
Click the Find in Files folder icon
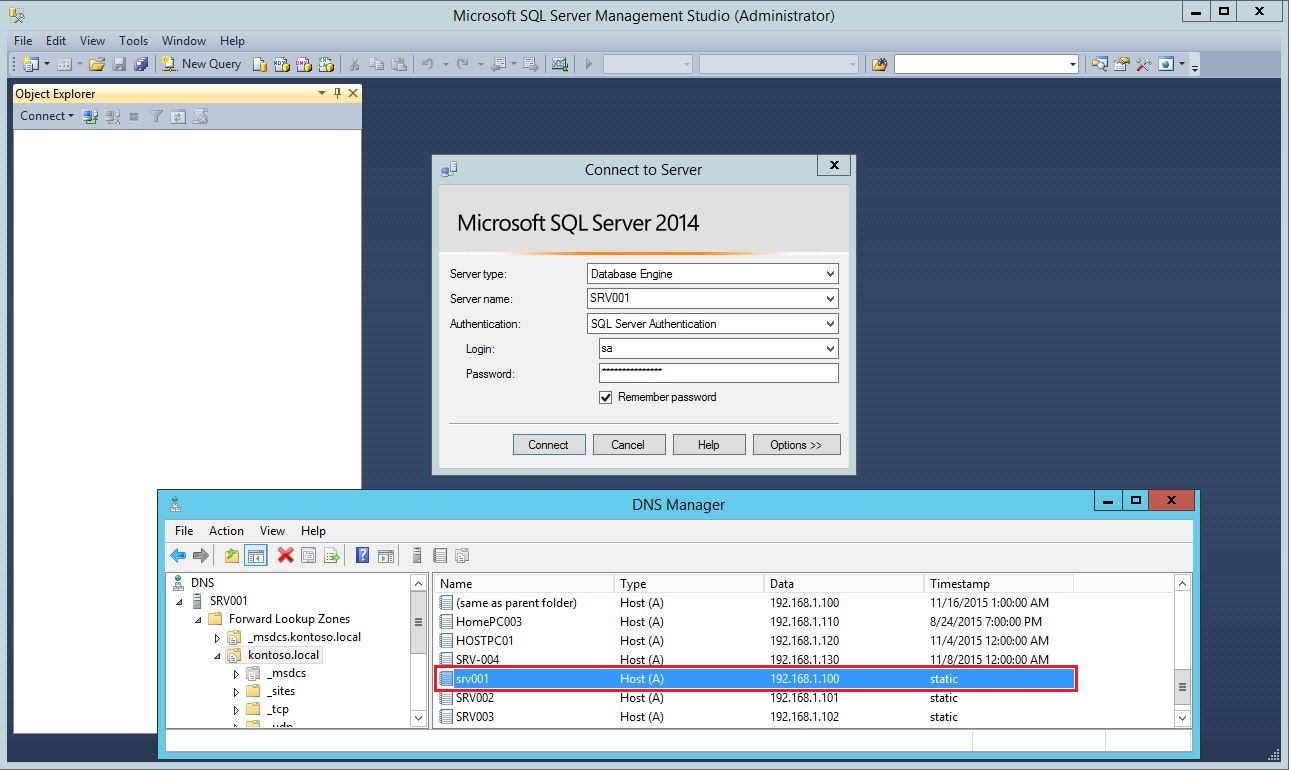(879, 64)
